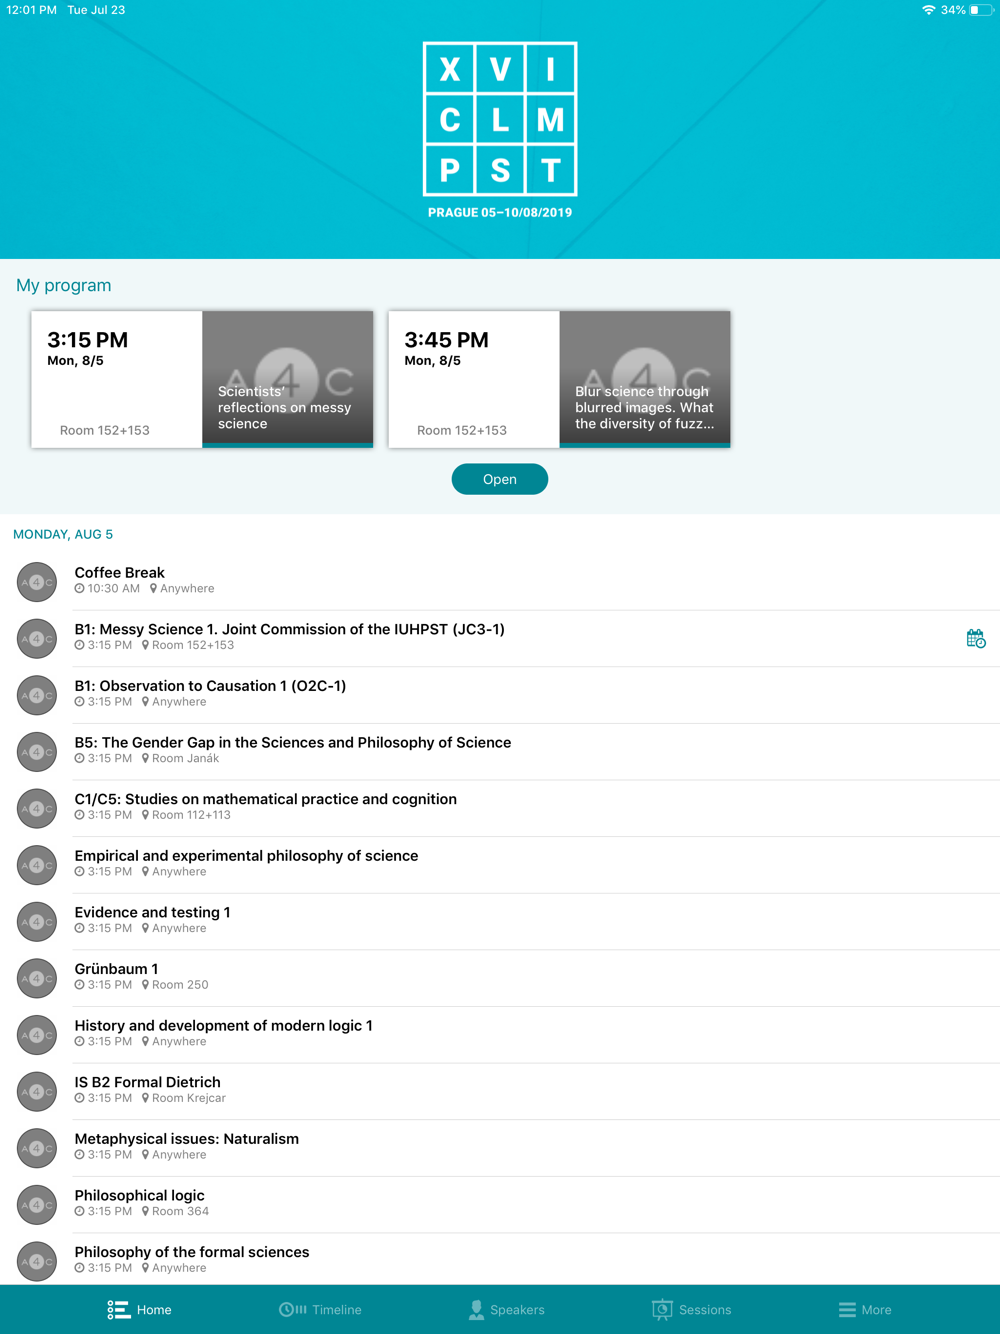Switch to the Timeline tab
Viewport: 1000px width, 1334px height.
[x=320, y=1310]
